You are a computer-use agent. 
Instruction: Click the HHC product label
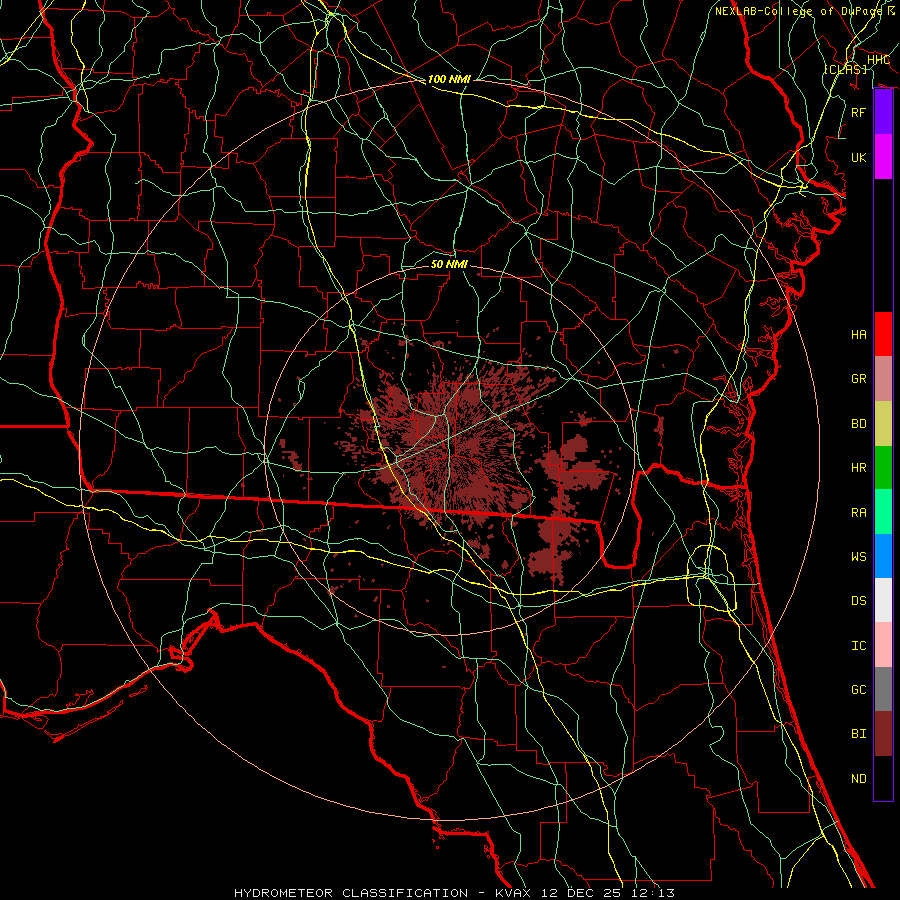pos(878,60)
